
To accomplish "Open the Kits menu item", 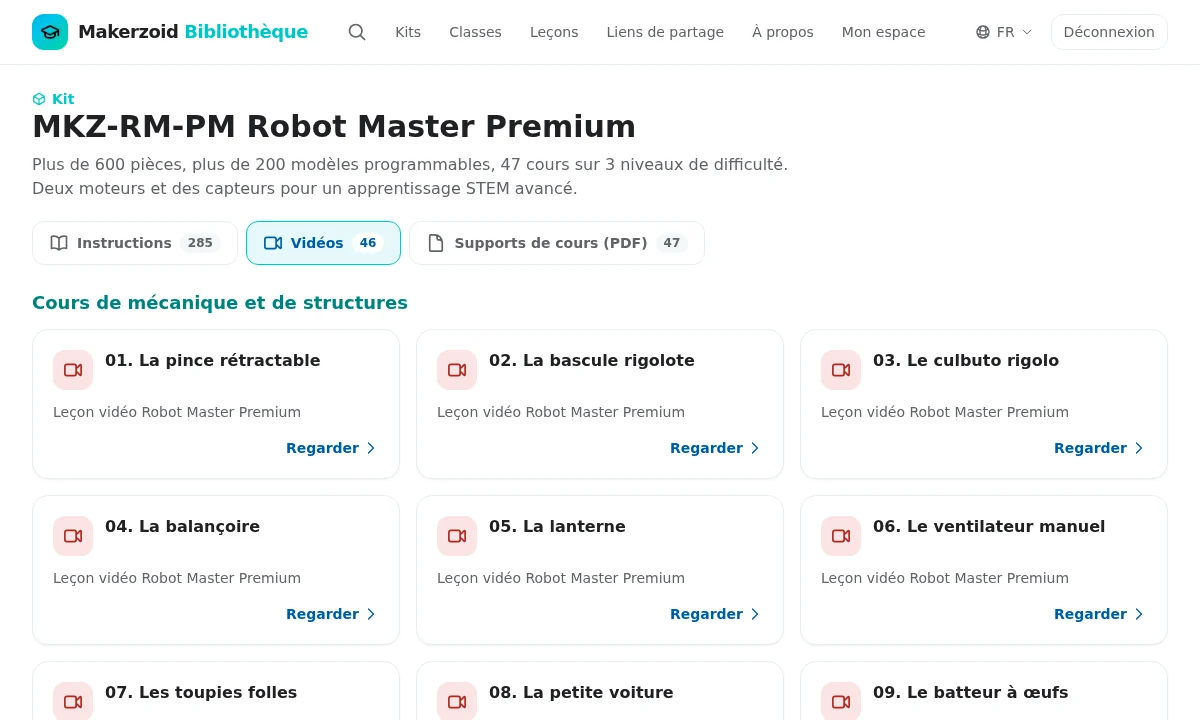I will pos(408,32).
